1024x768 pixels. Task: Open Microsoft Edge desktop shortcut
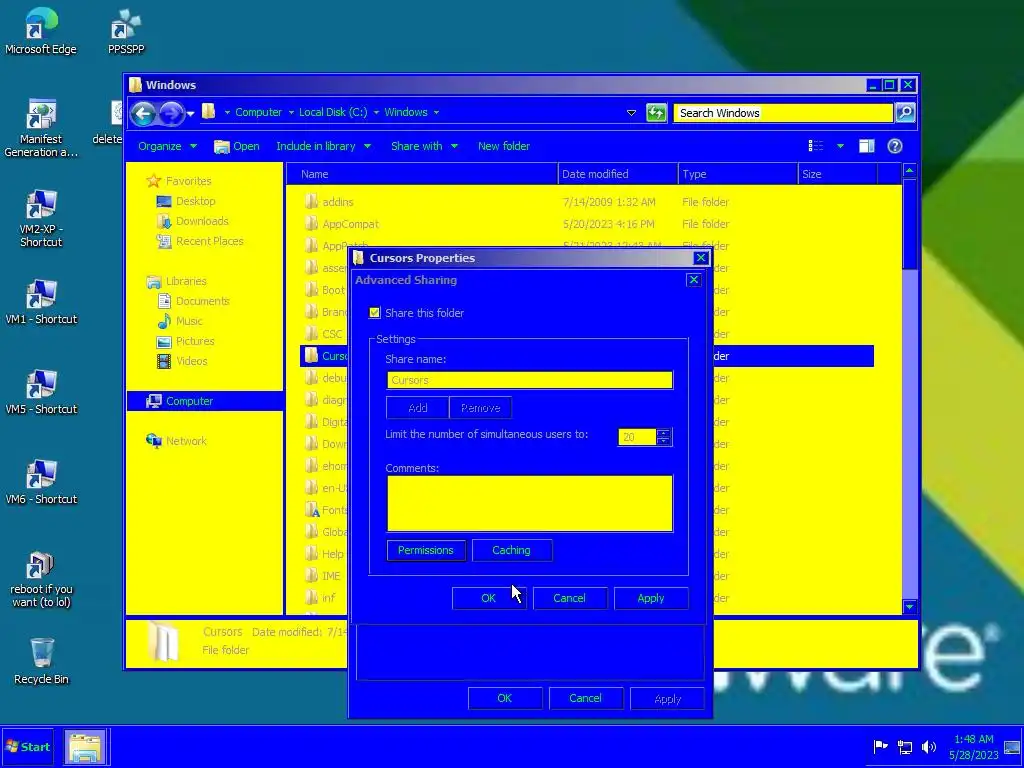tap(40, 31)
